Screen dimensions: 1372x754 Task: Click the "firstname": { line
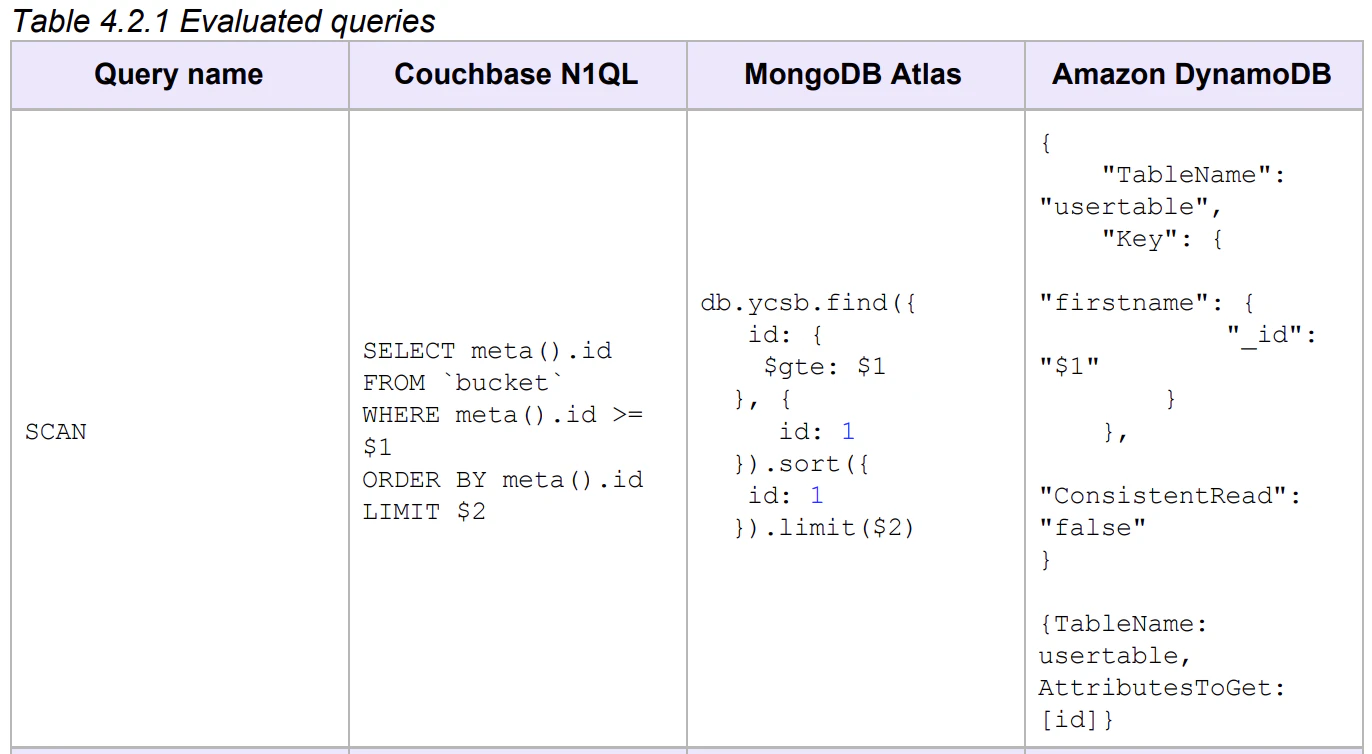pos(1146,303)
